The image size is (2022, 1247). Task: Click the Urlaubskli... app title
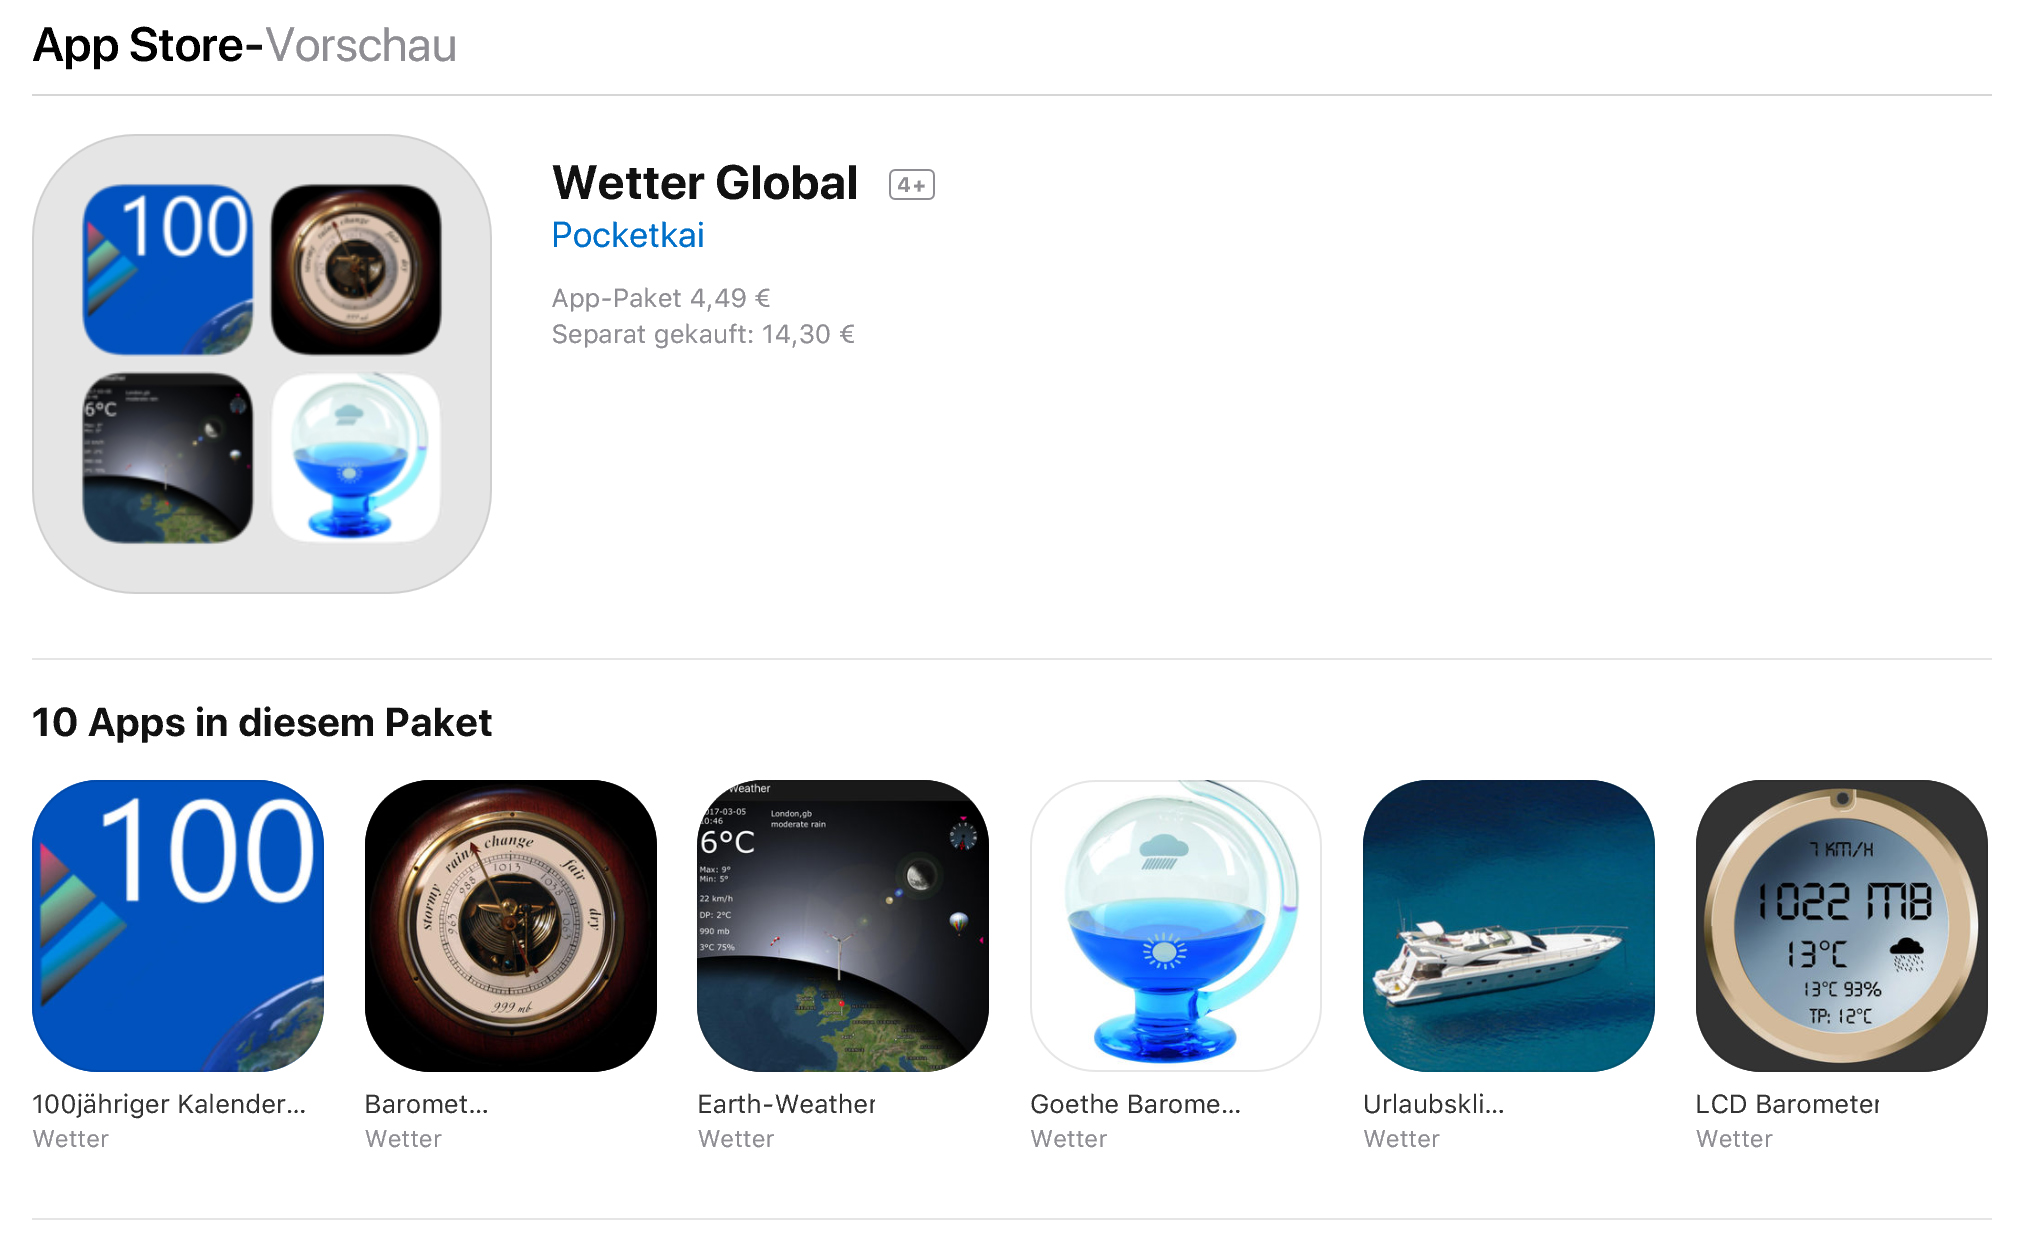[1433, 1104]
